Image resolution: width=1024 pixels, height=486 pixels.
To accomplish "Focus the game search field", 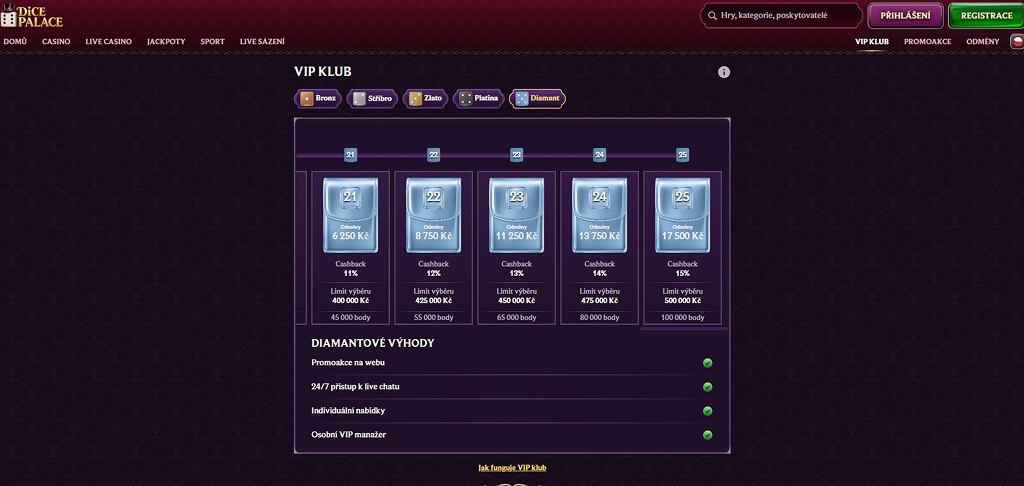I will (781, 15).
